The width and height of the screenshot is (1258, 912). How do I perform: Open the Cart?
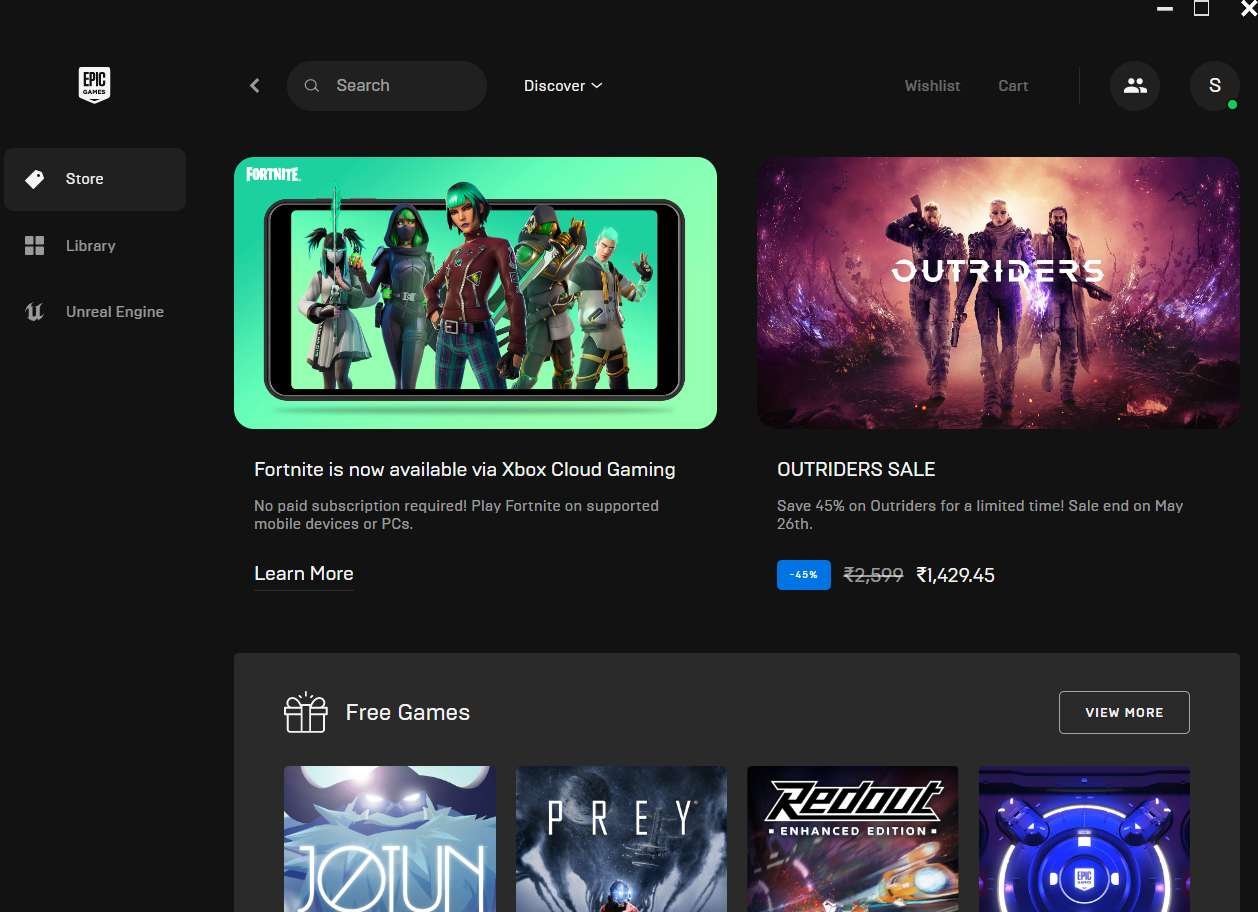(x=1012, y=85)
